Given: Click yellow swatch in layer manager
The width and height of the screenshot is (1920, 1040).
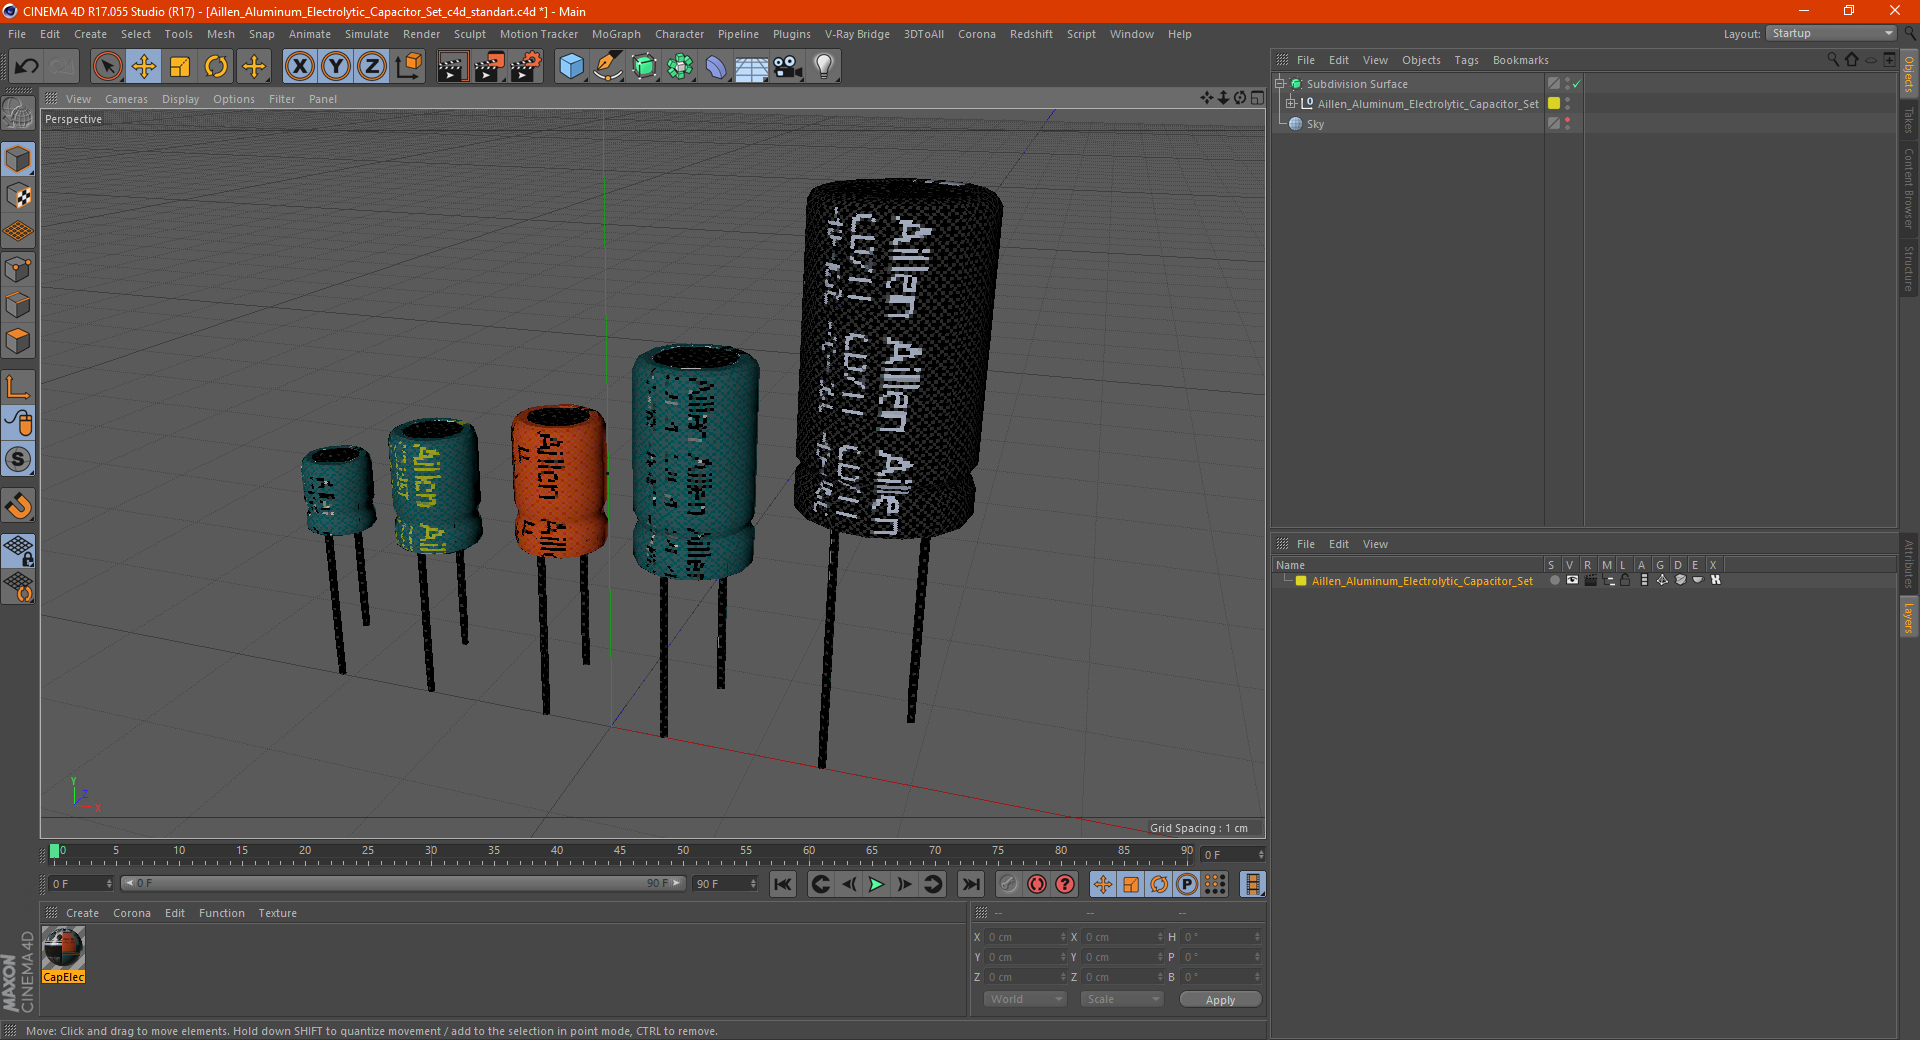Looking at the screenshot, I should [1301, 581].
